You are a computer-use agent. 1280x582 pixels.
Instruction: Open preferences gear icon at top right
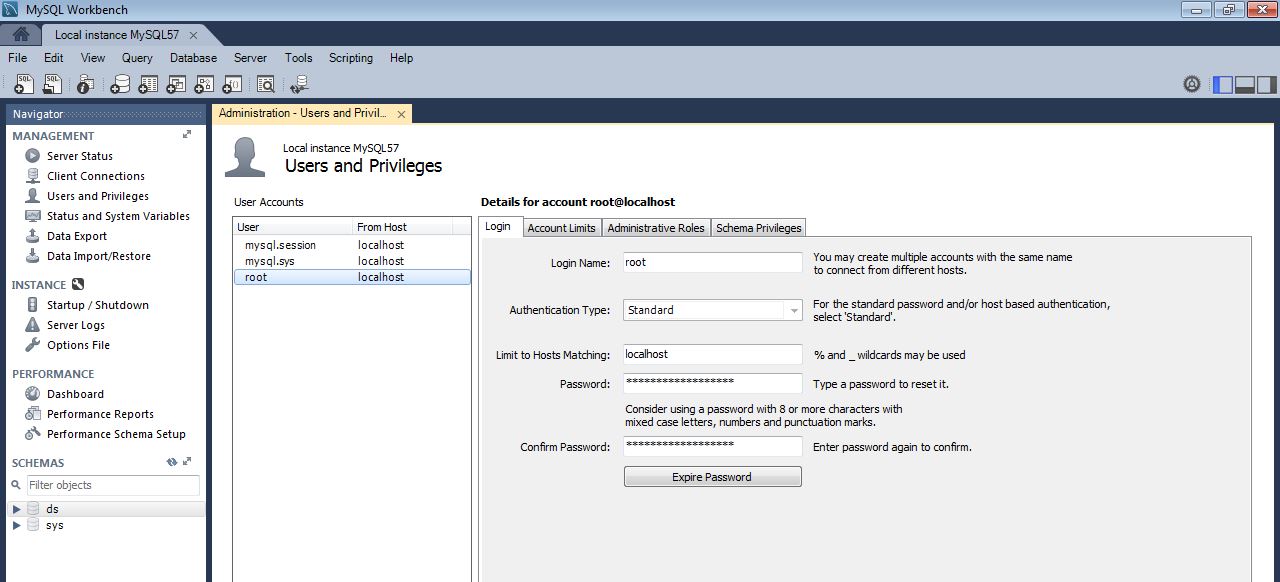pyautogui.click(x=1192, y=85)
